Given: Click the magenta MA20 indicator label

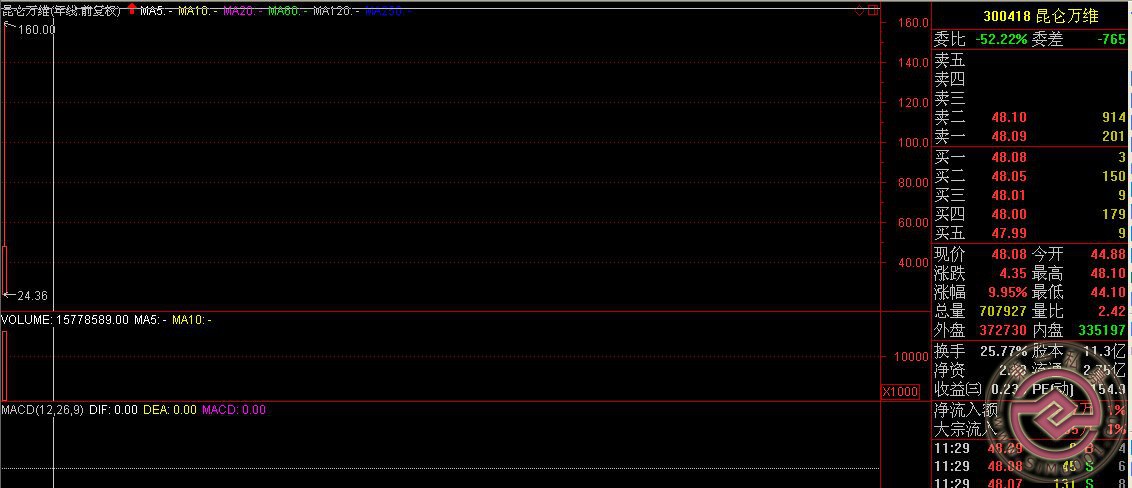Looking at the screenshot, I should (x=241, y=10).
